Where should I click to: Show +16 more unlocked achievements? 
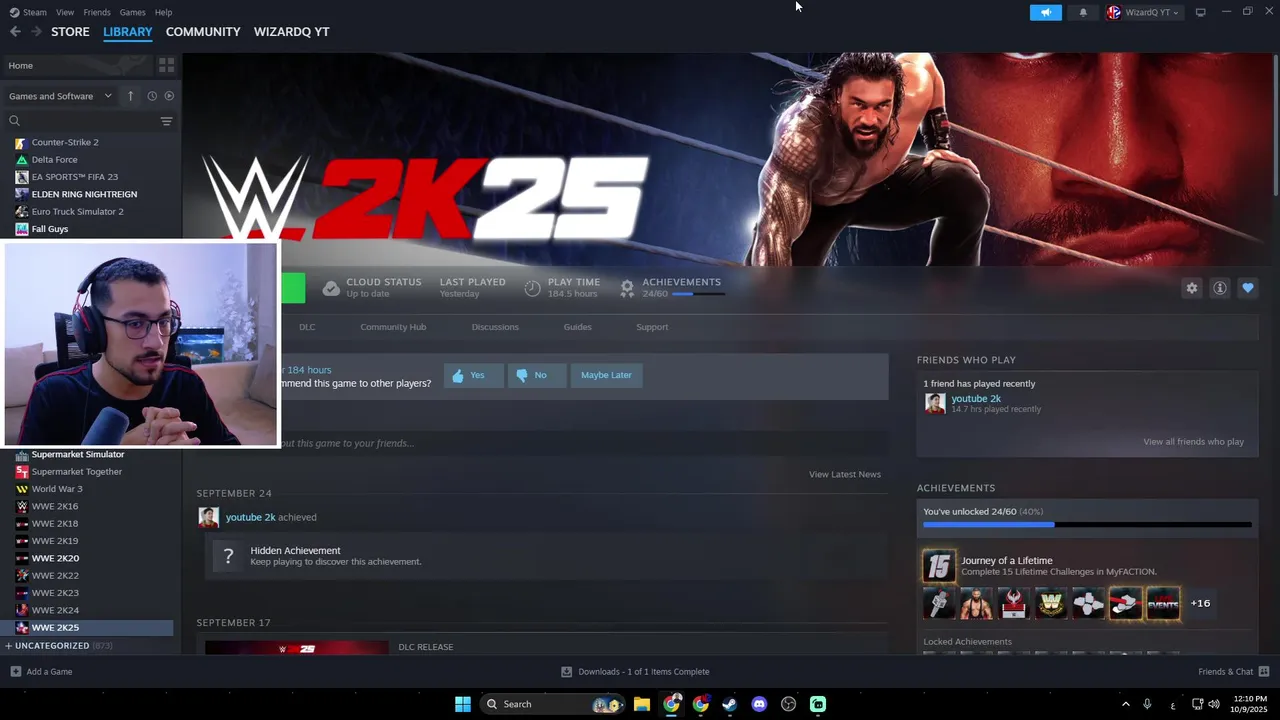click(1200, 603)
